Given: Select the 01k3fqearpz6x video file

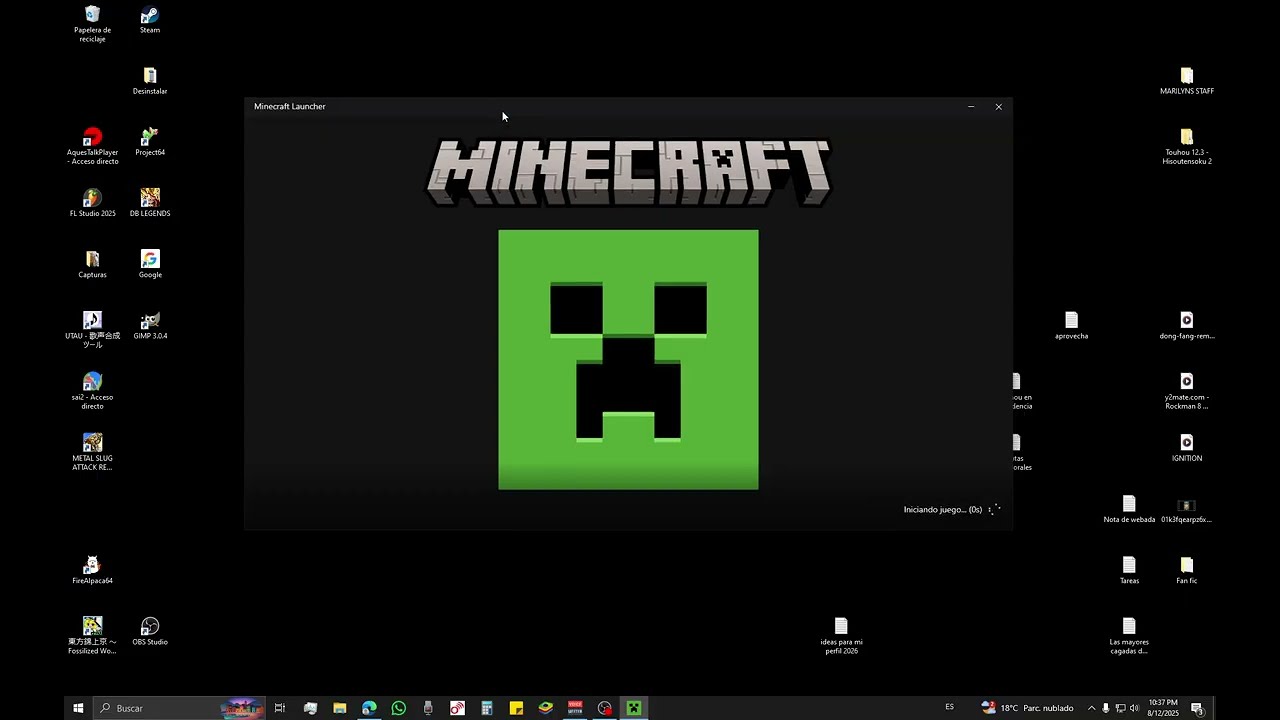Looking at the screenshot, I should click(x=1187, y=509).
